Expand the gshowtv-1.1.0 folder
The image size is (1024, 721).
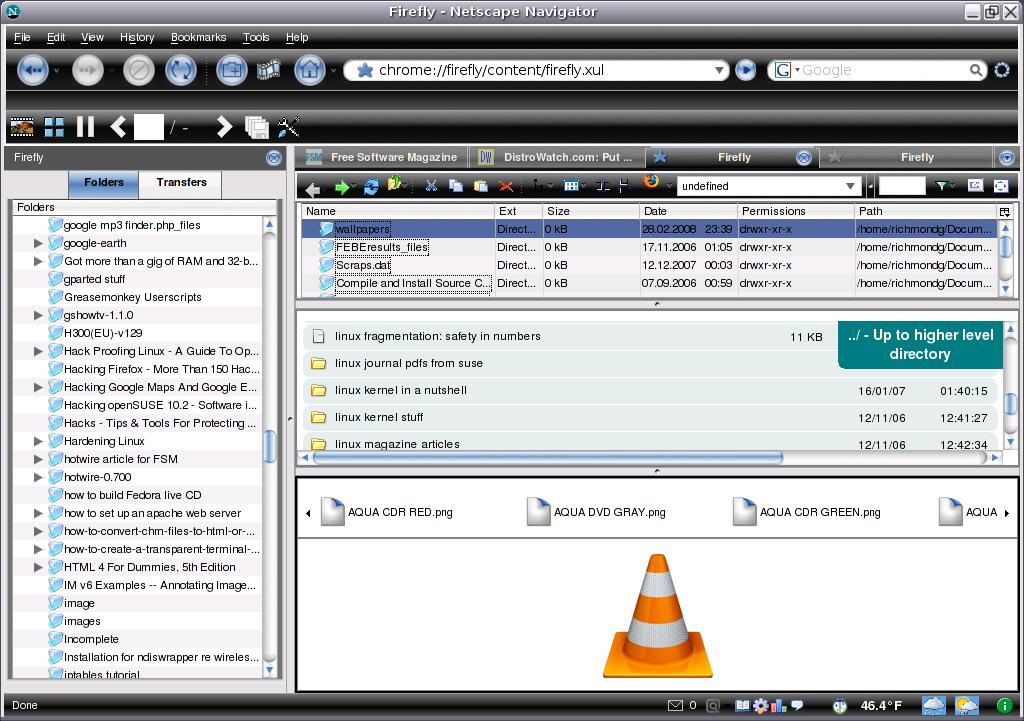38,315
